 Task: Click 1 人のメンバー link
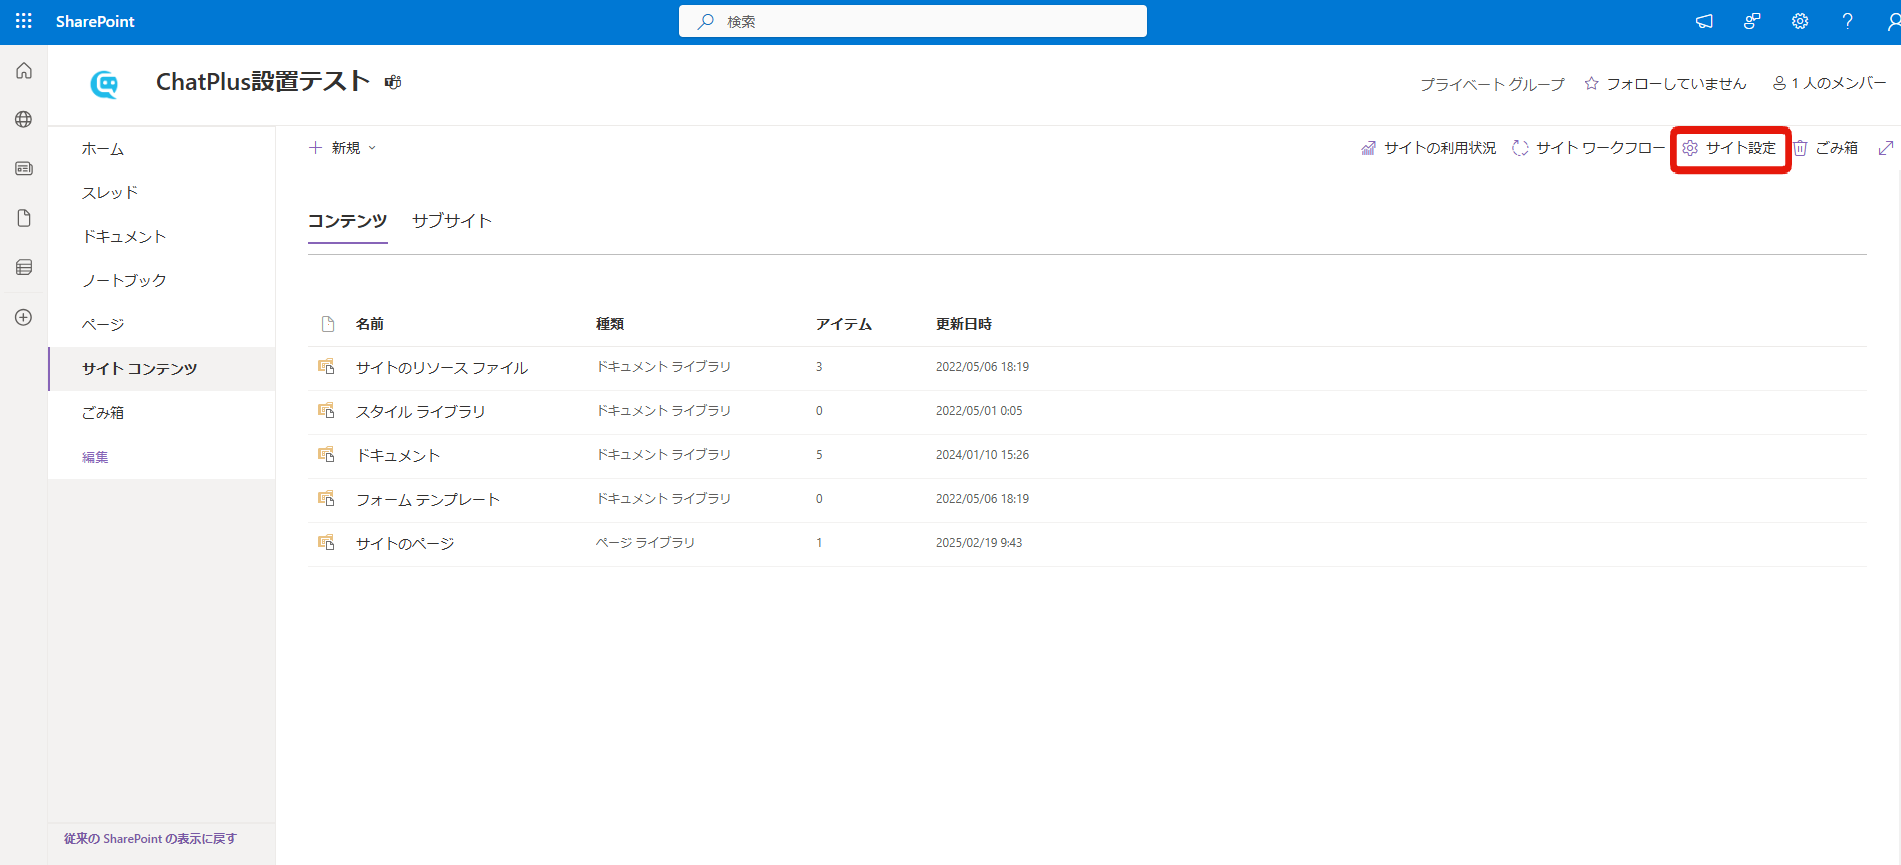coord(1829,84)
